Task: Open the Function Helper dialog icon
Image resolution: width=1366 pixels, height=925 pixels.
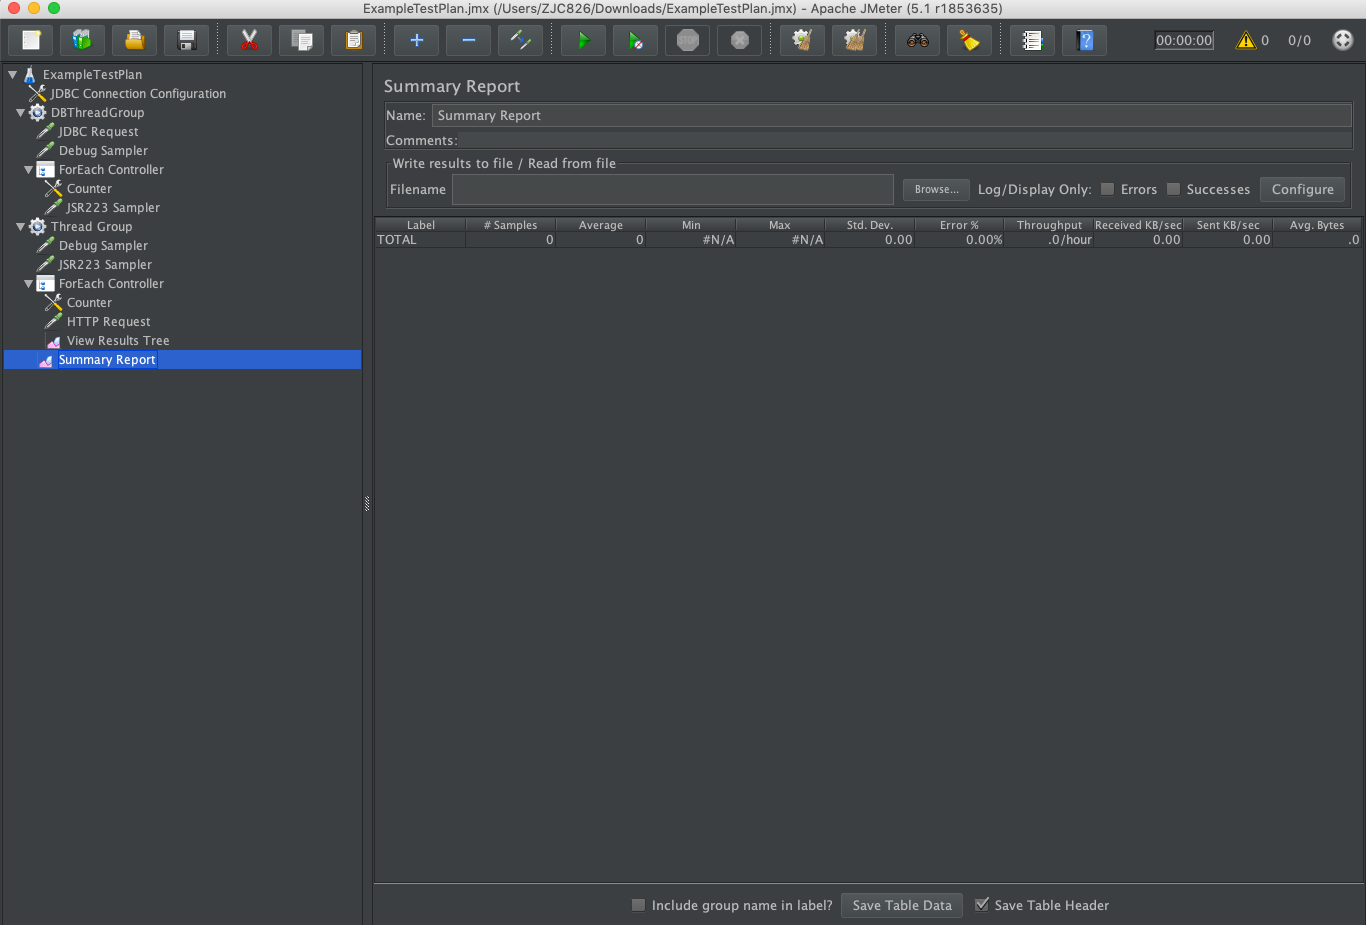Action: pos(1032,40)
